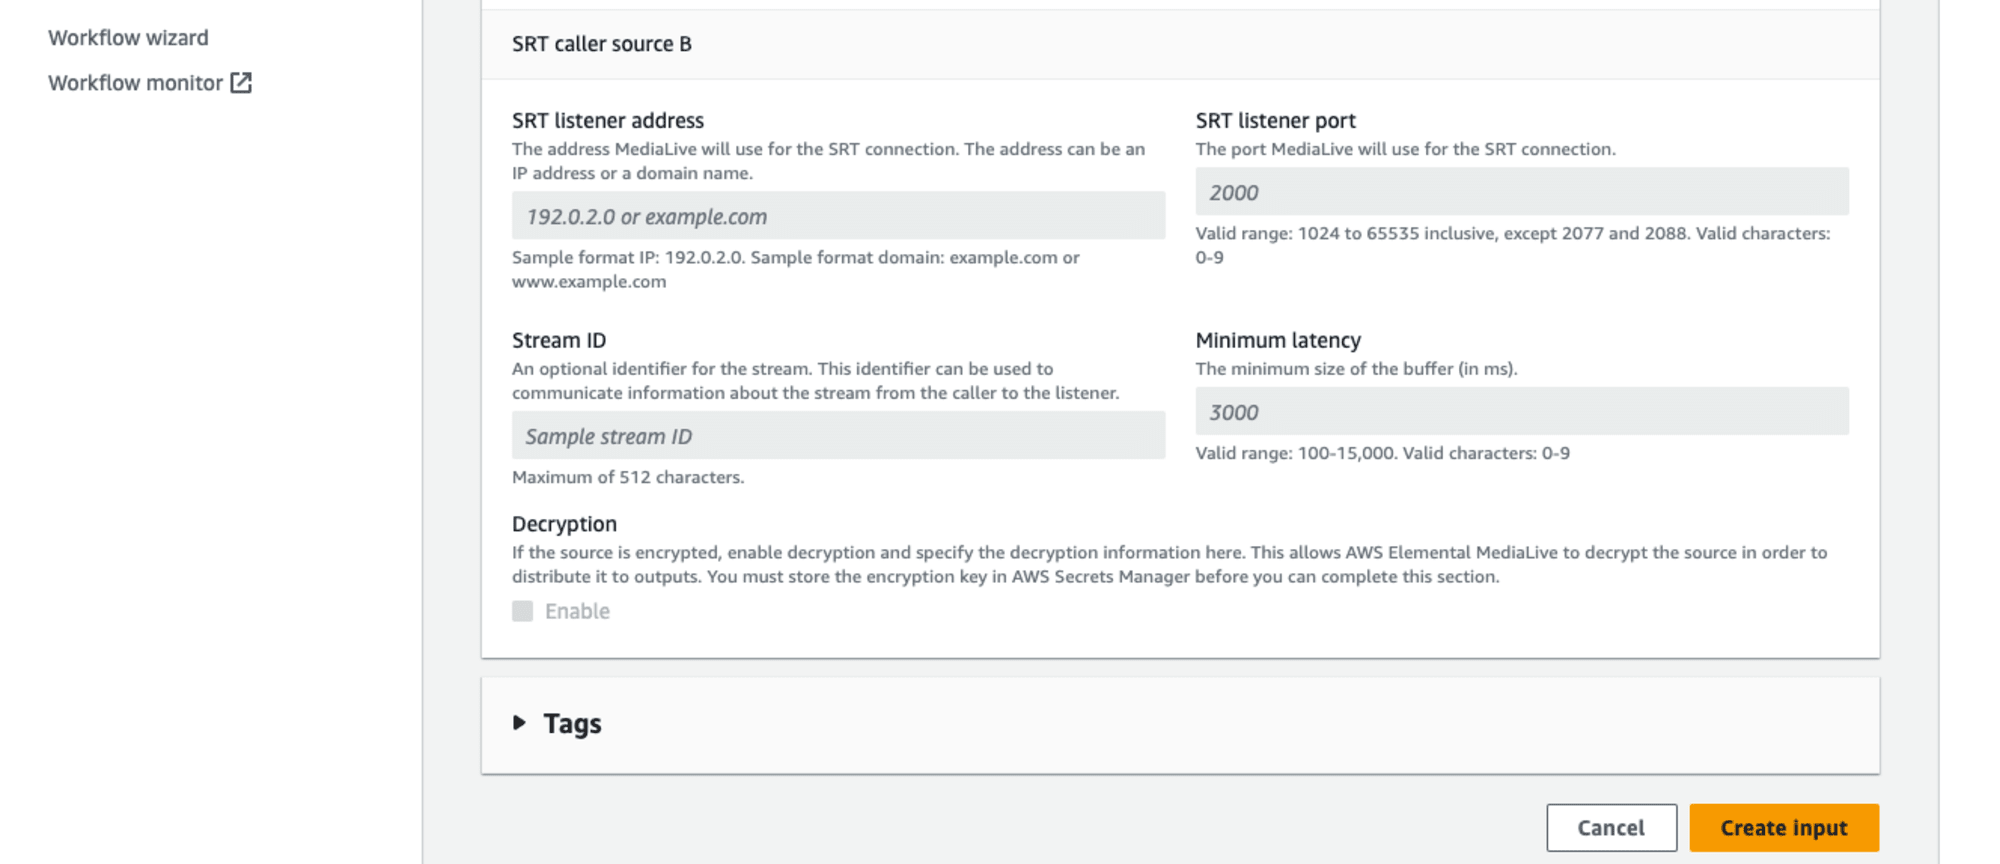Screen dimensions: 2000x864
Task: Click the external link icon beside Workflow monitor
Action: point(241,83)
